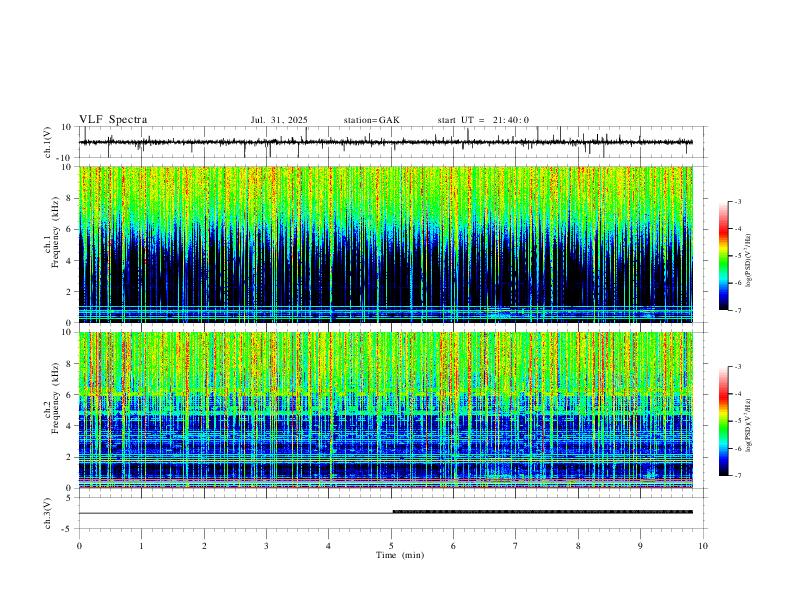Viewport: 792px width, 612px height.
Task: Click the '-7' value on ch.2 colorbar
Action: click(x=738, y=475)
